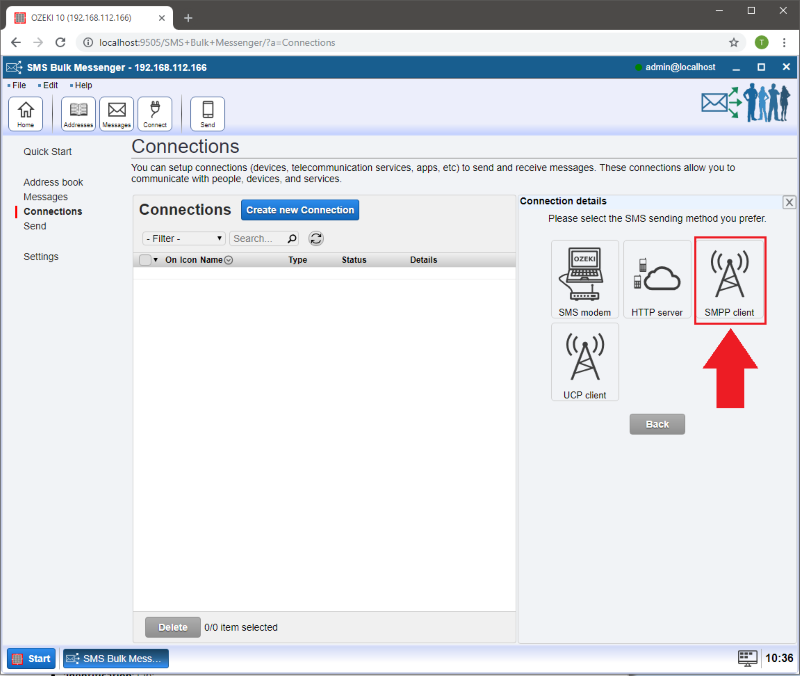Screen dimensions: 800x676
Task: Open the Help menu
Action: (83, 85)
